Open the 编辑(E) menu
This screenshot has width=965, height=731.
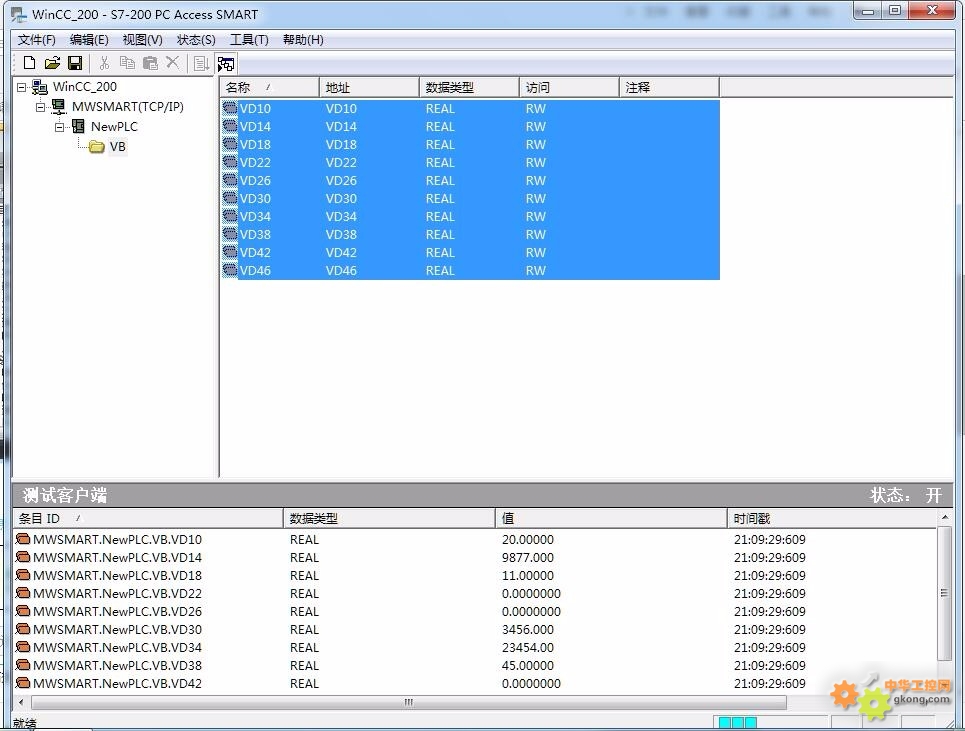tap(89, 40)
